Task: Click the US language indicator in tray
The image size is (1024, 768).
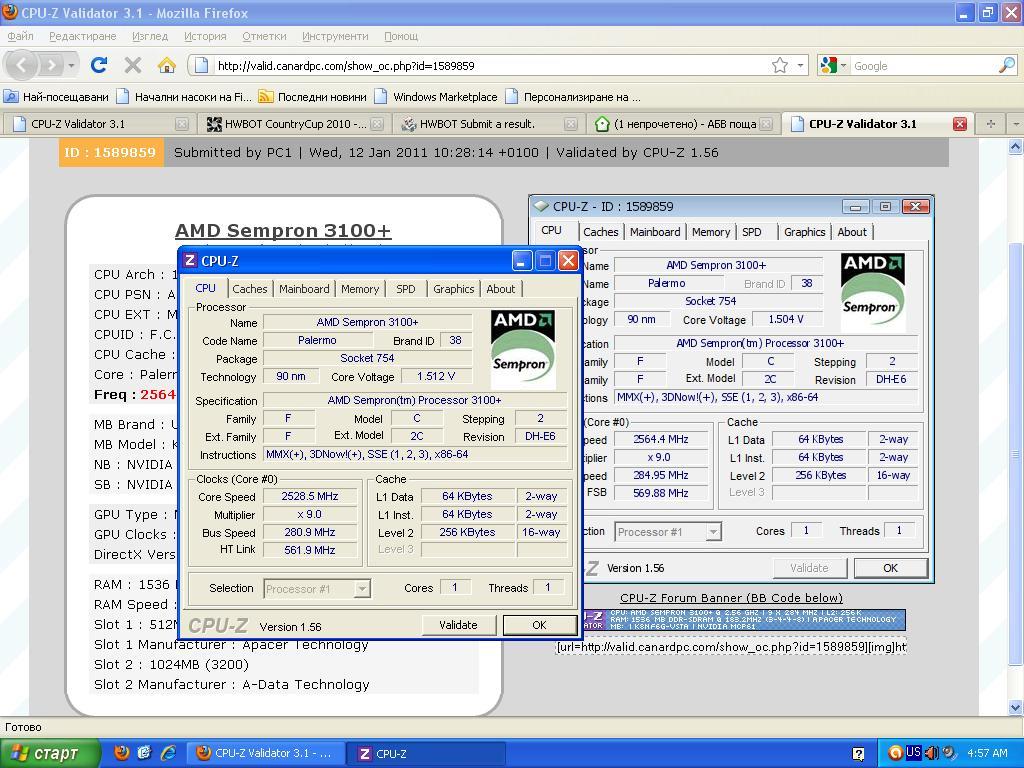Action: click(914, 752)
